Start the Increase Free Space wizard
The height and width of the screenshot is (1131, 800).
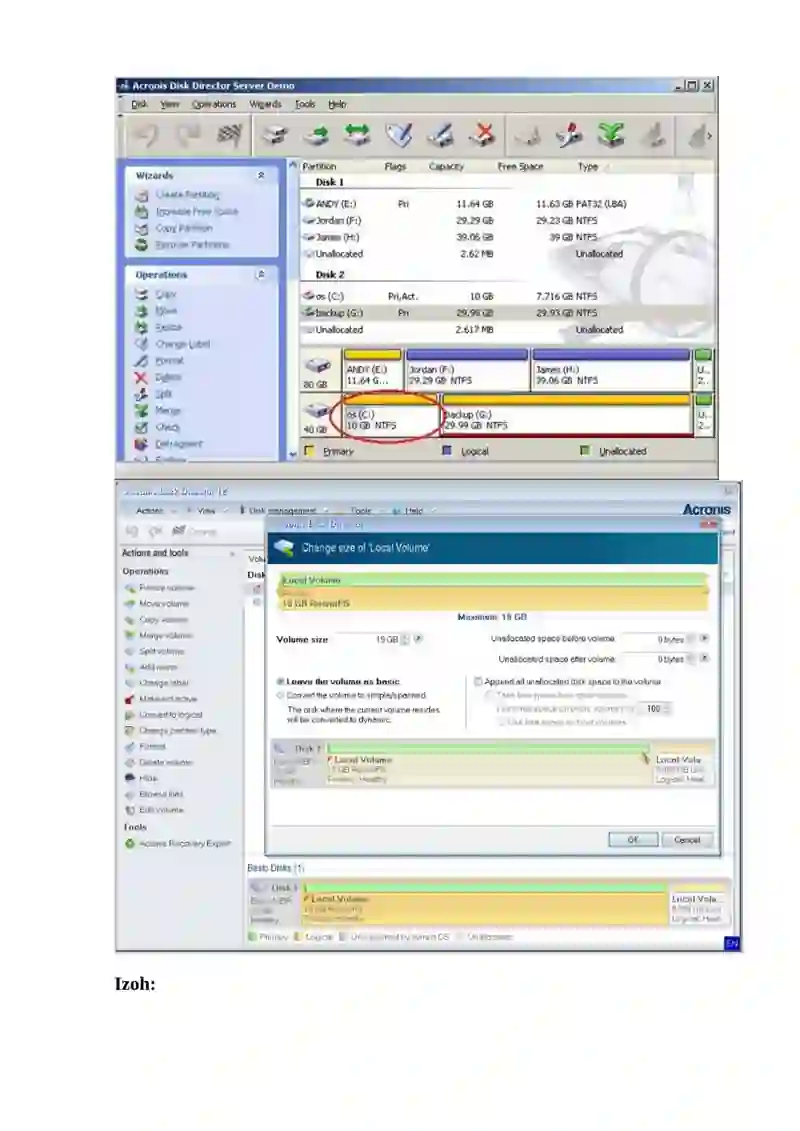point(197,211)
